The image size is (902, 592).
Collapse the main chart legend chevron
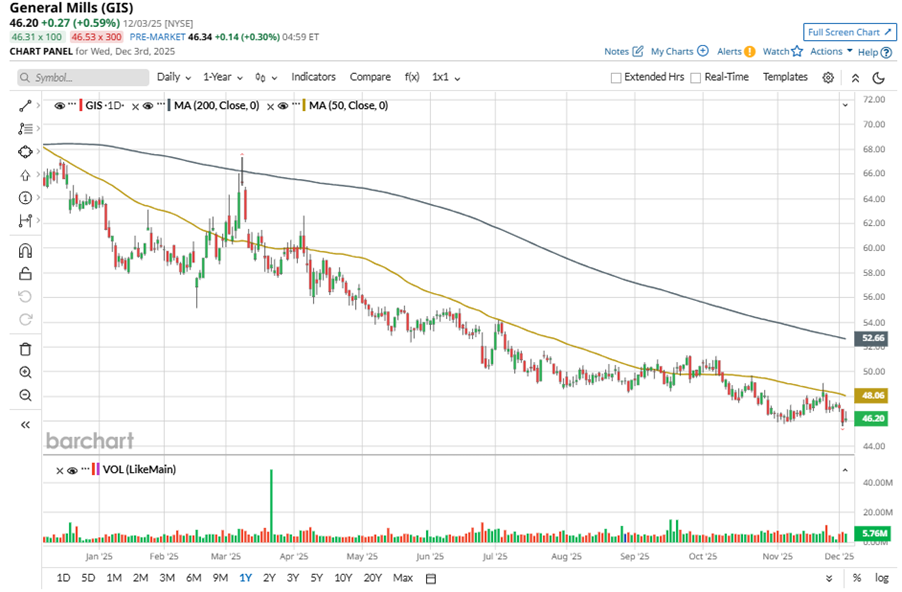(845, 105)
